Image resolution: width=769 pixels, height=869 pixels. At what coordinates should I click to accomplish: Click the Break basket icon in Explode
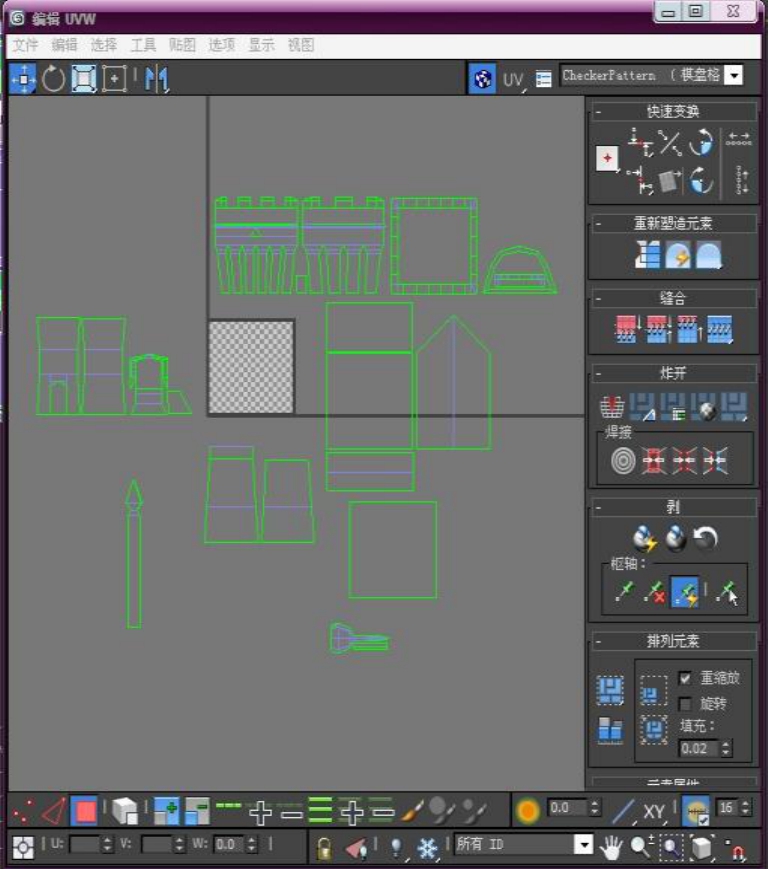point(612,407)
